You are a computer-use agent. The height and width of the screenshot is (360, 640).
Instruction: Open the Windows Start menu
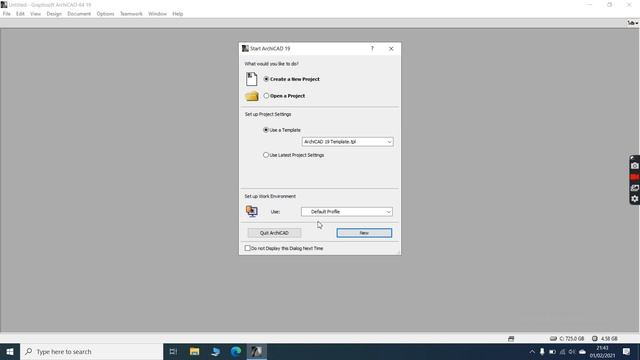[10, 351]
